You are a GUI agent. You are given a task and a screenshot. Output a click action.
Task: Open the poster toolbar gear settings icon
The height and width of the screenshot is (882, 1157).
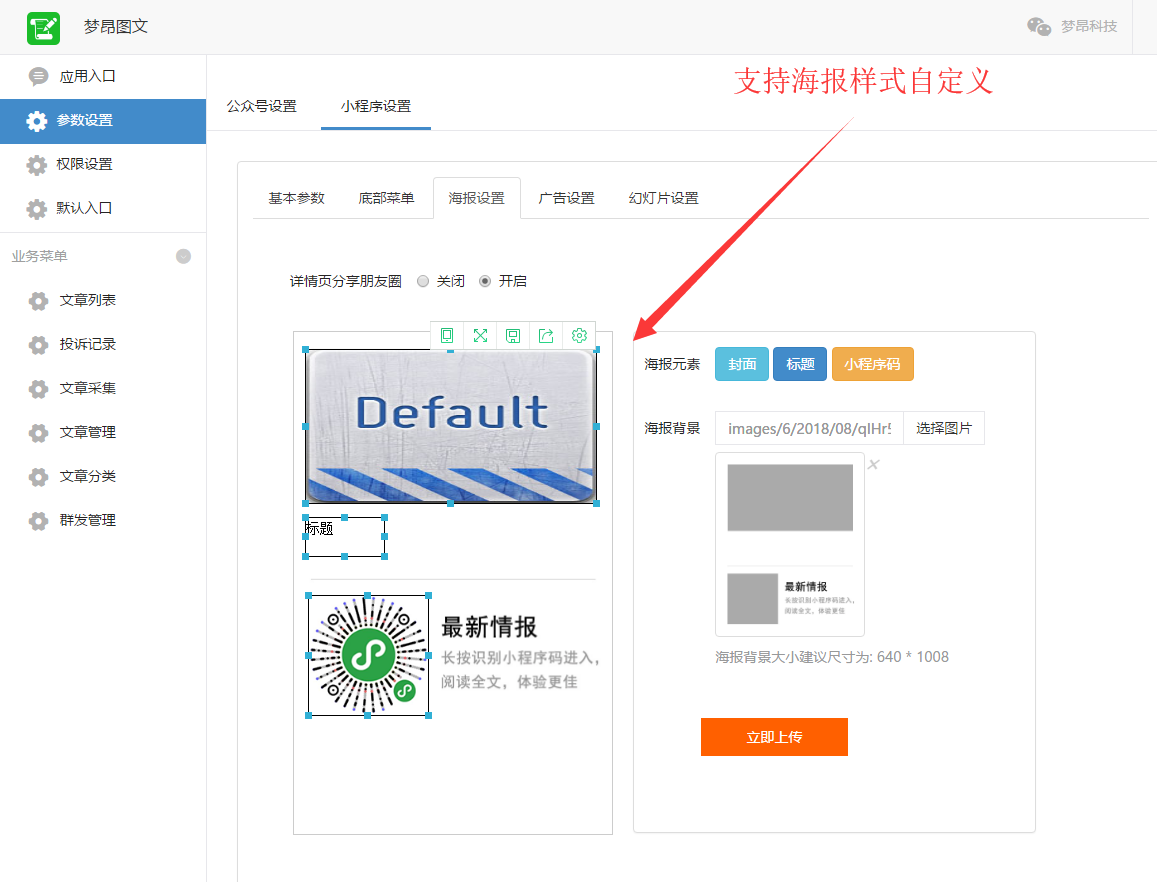click(x=579, y=335)
